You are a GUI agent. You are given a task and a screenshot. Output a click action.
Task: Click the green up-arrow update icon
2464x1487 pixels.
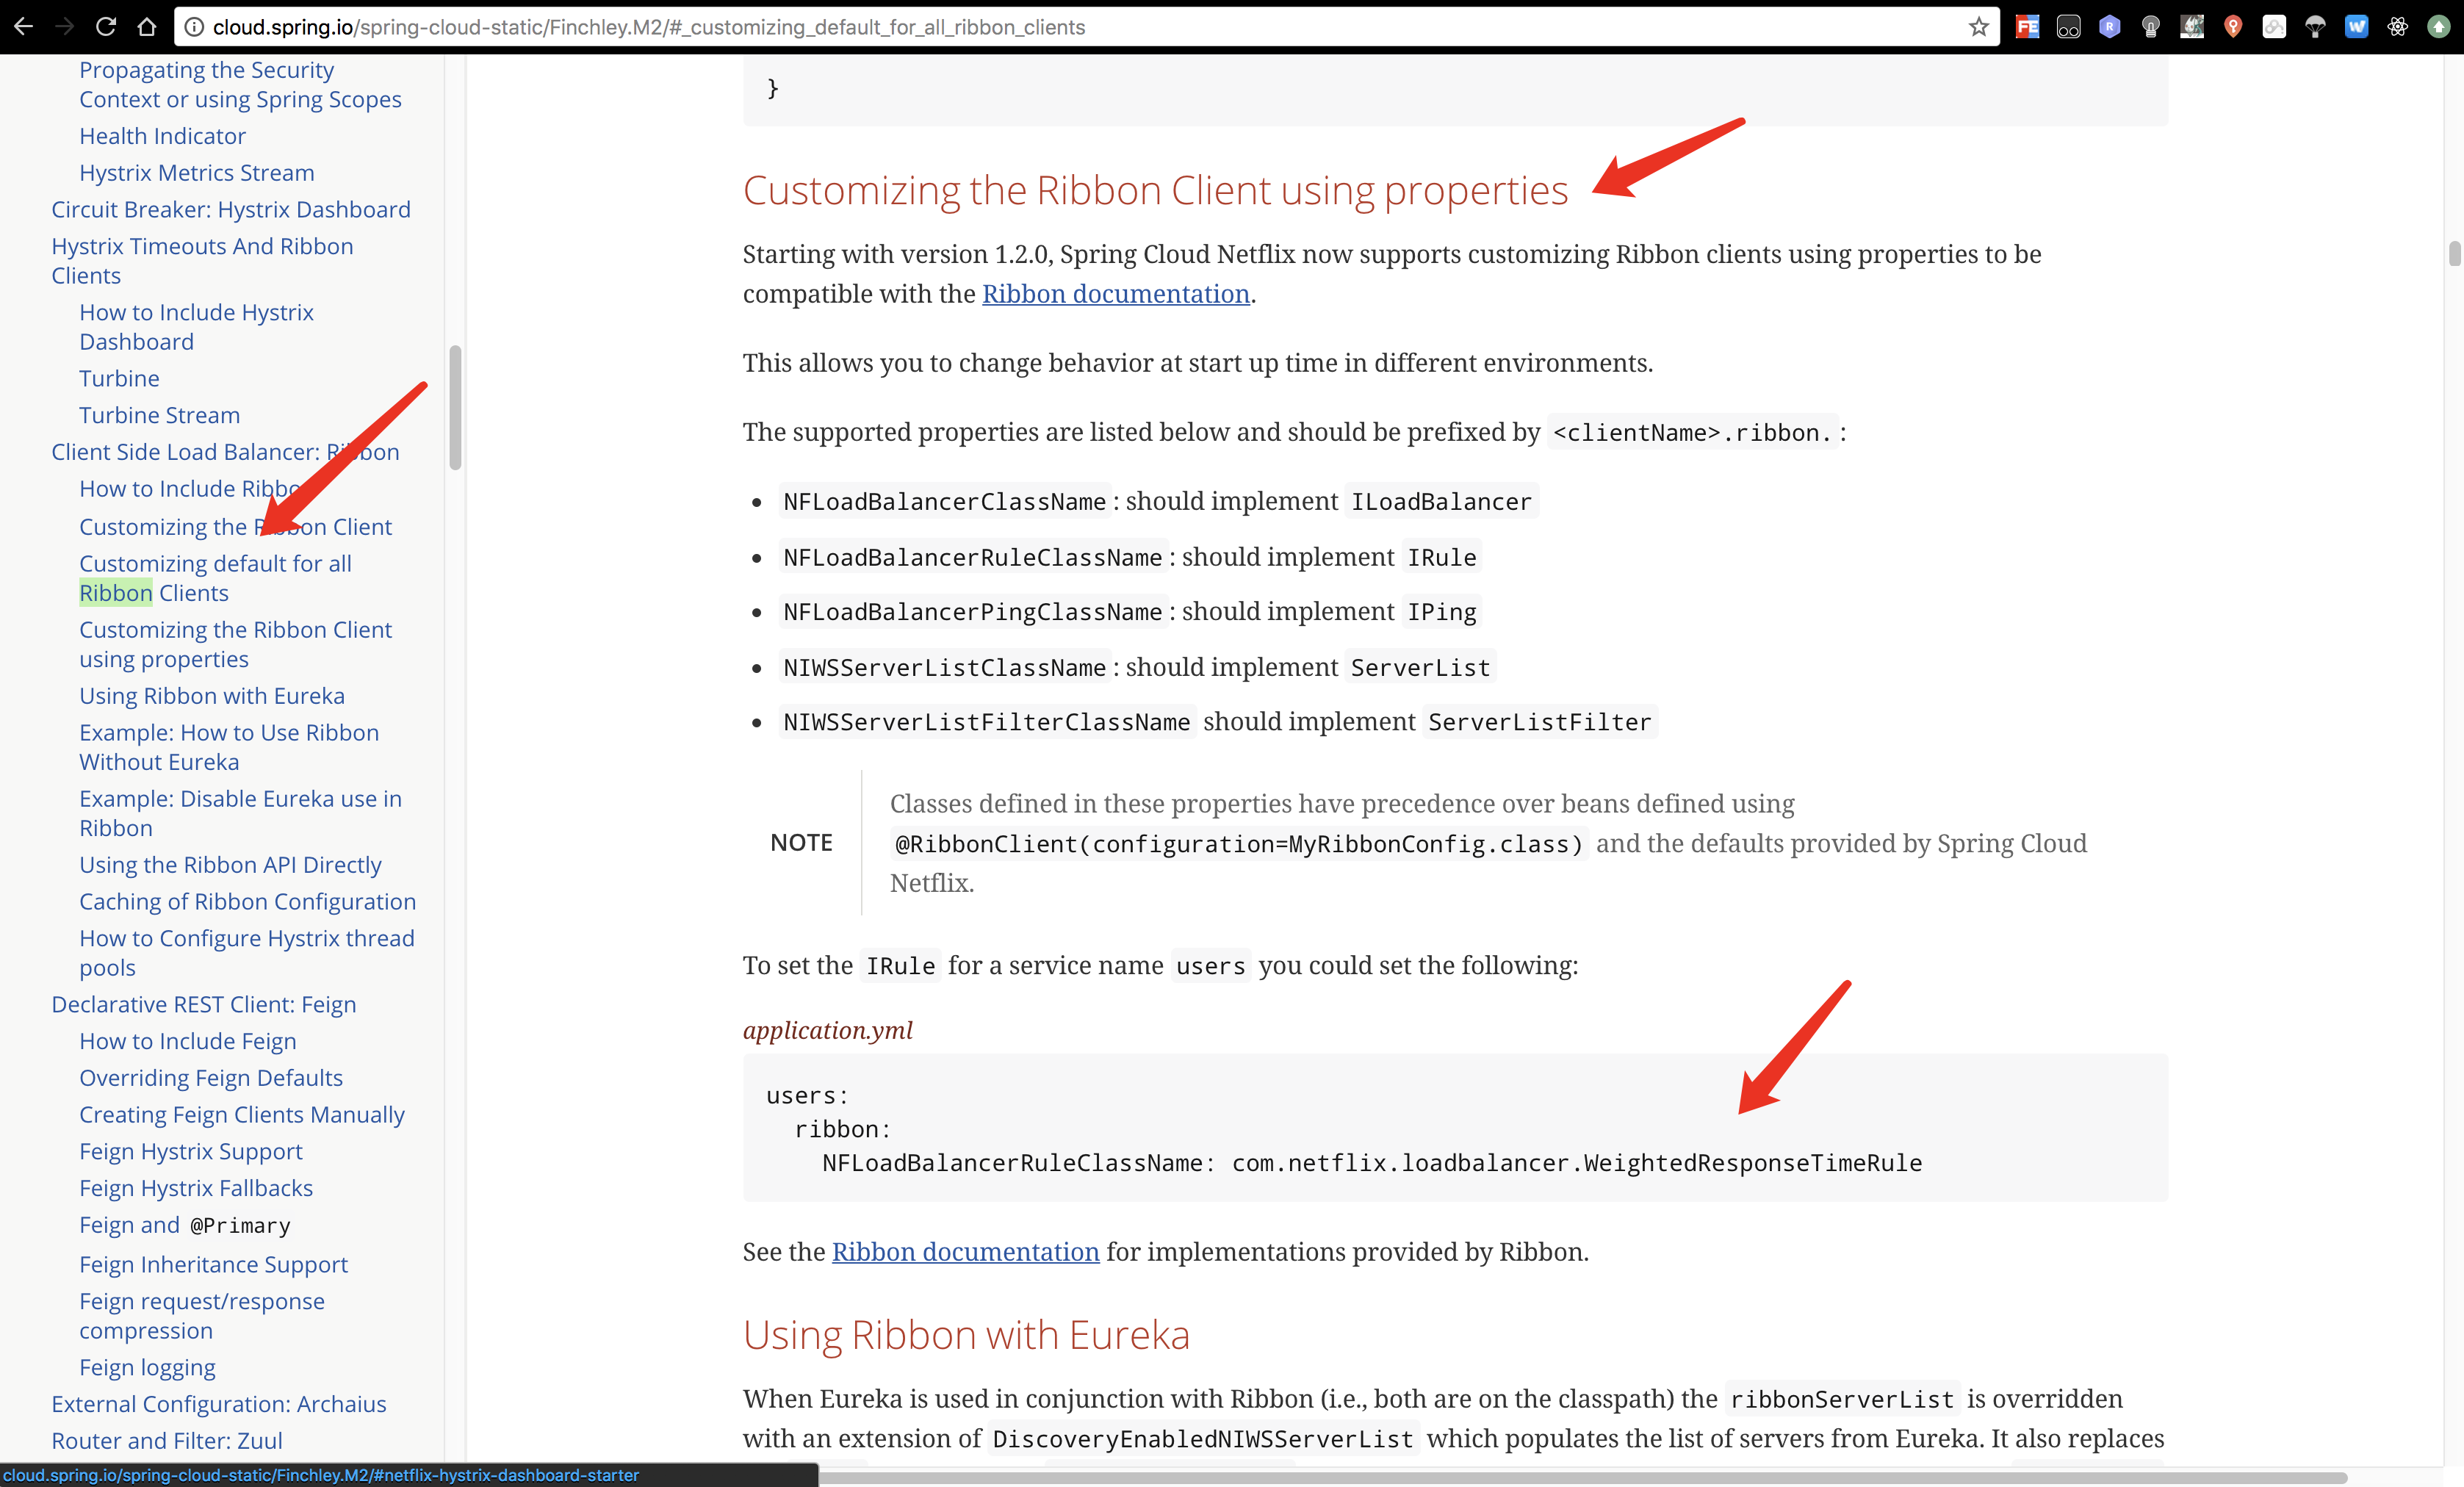click(x=2438, y=27)
